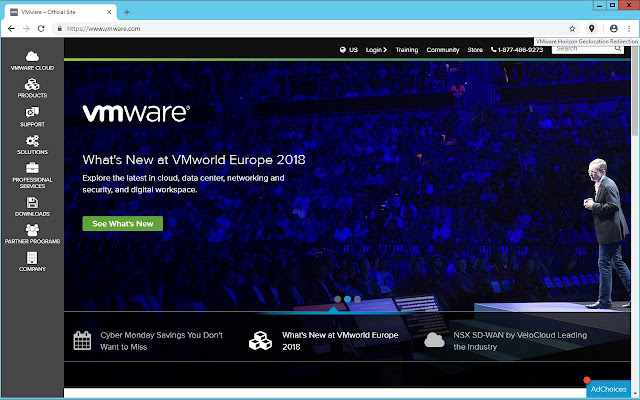Open the Solutions gears icon
The image size is (640, 400).
pyautogui.click(x=32, y=141)
